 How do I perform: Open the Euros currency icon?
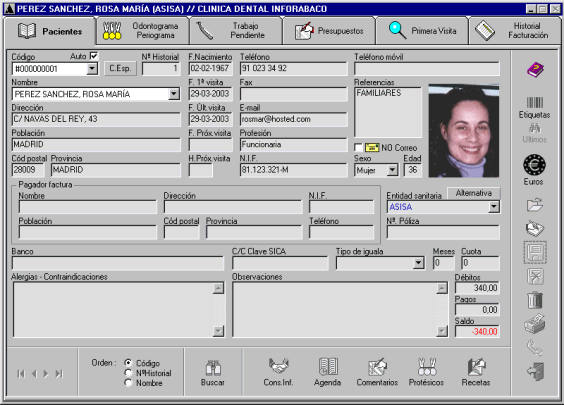[x=534, y=165]
